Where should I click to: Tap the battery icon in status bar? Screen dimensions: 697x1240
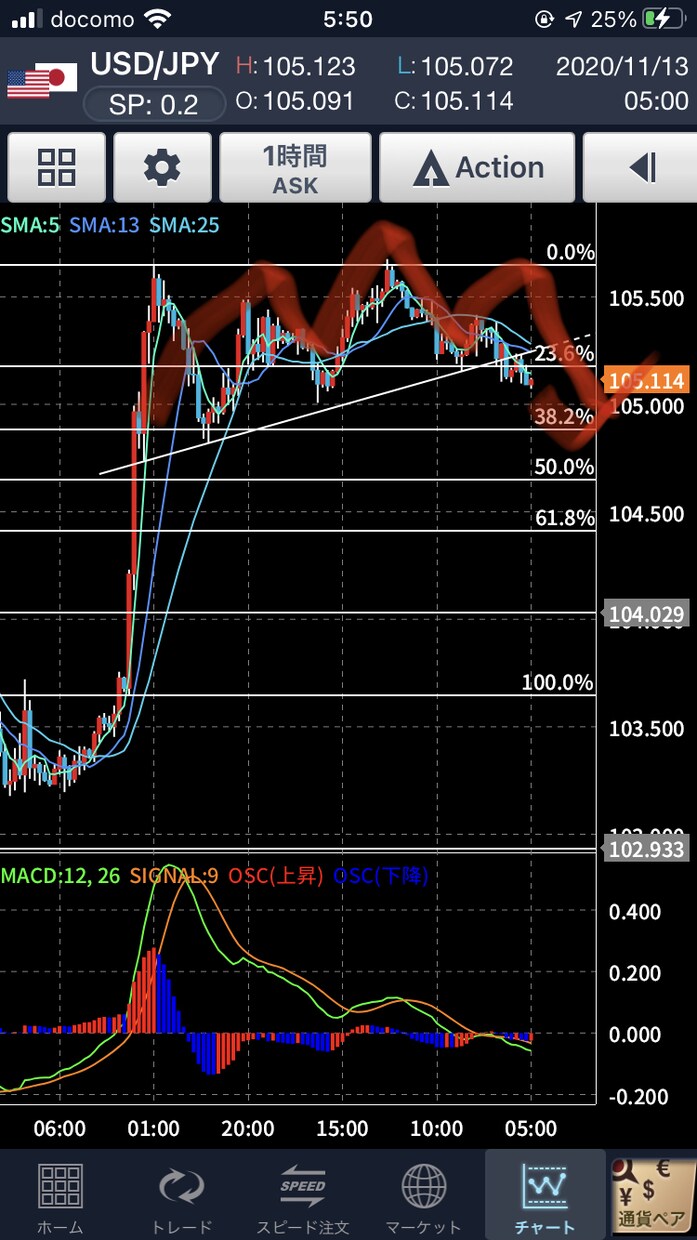(663, 19)
